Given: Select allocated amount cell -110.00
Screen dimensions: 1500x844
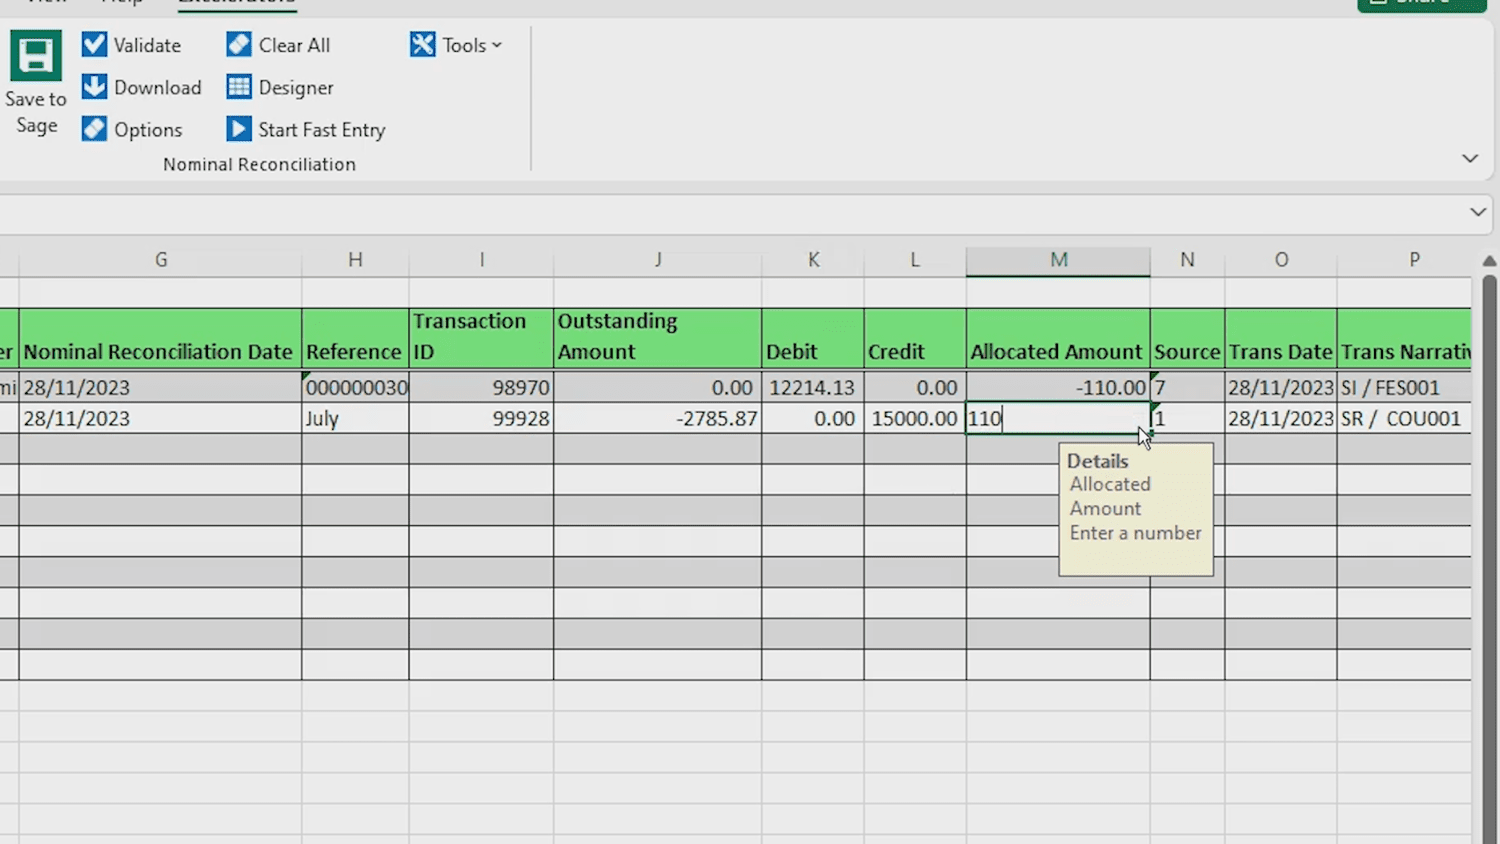Looking at the screenshot, I should [x=1058, y=387].
